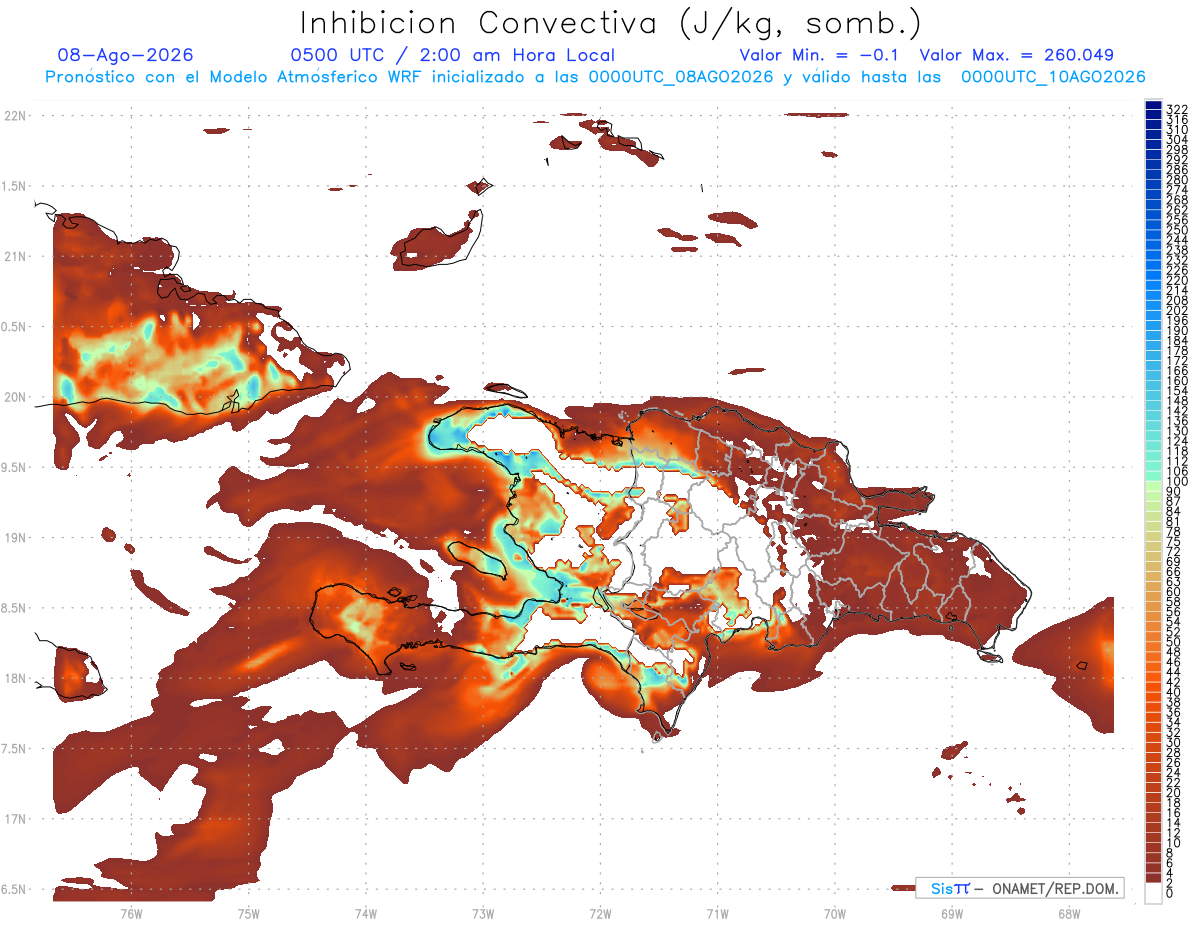Click the latitude label '7.5N'
This screenshot has width=1200, height=927.
point(15,749)
